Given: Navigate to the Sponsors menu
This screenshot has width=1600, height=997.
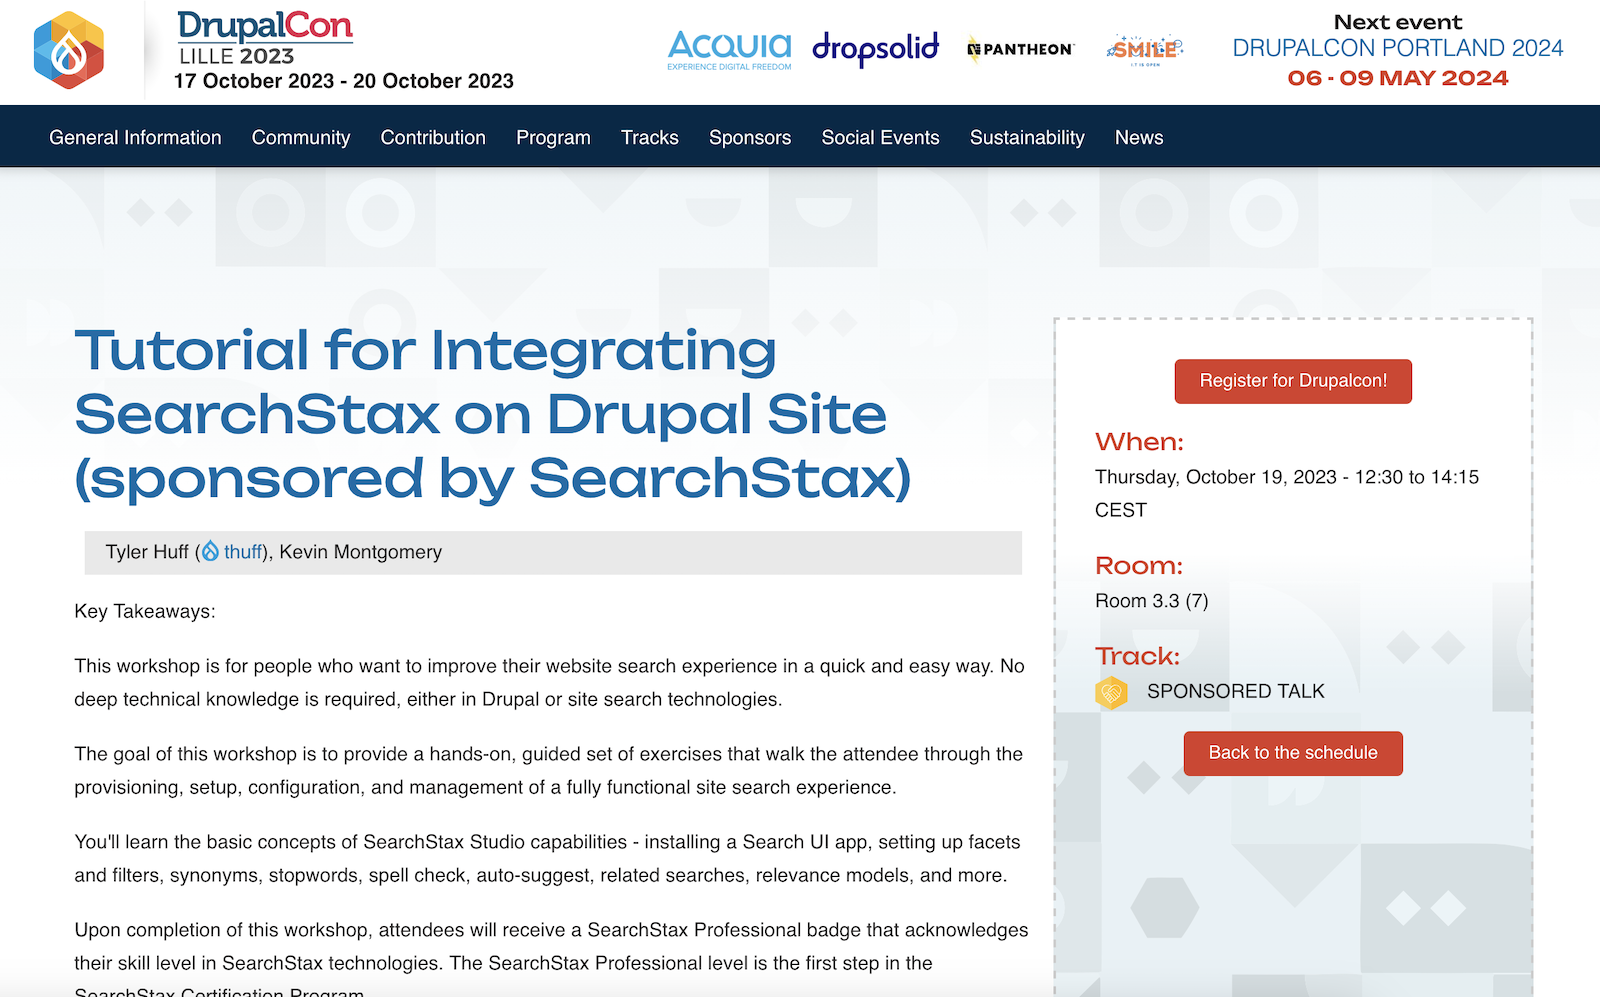Looking at the screenshot, I should 750,138.
